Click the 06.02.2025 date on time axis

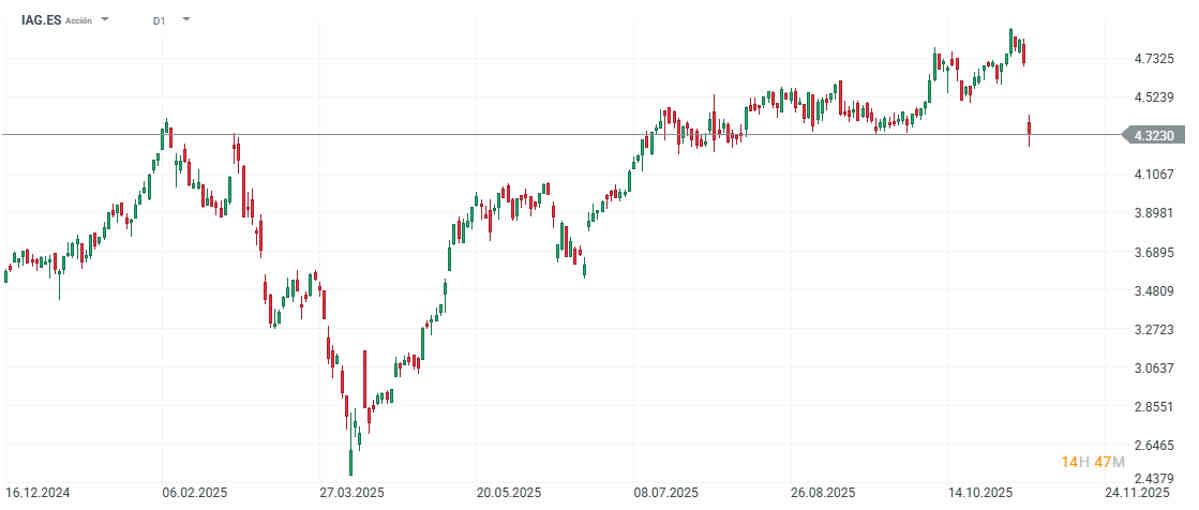[193, 493]
